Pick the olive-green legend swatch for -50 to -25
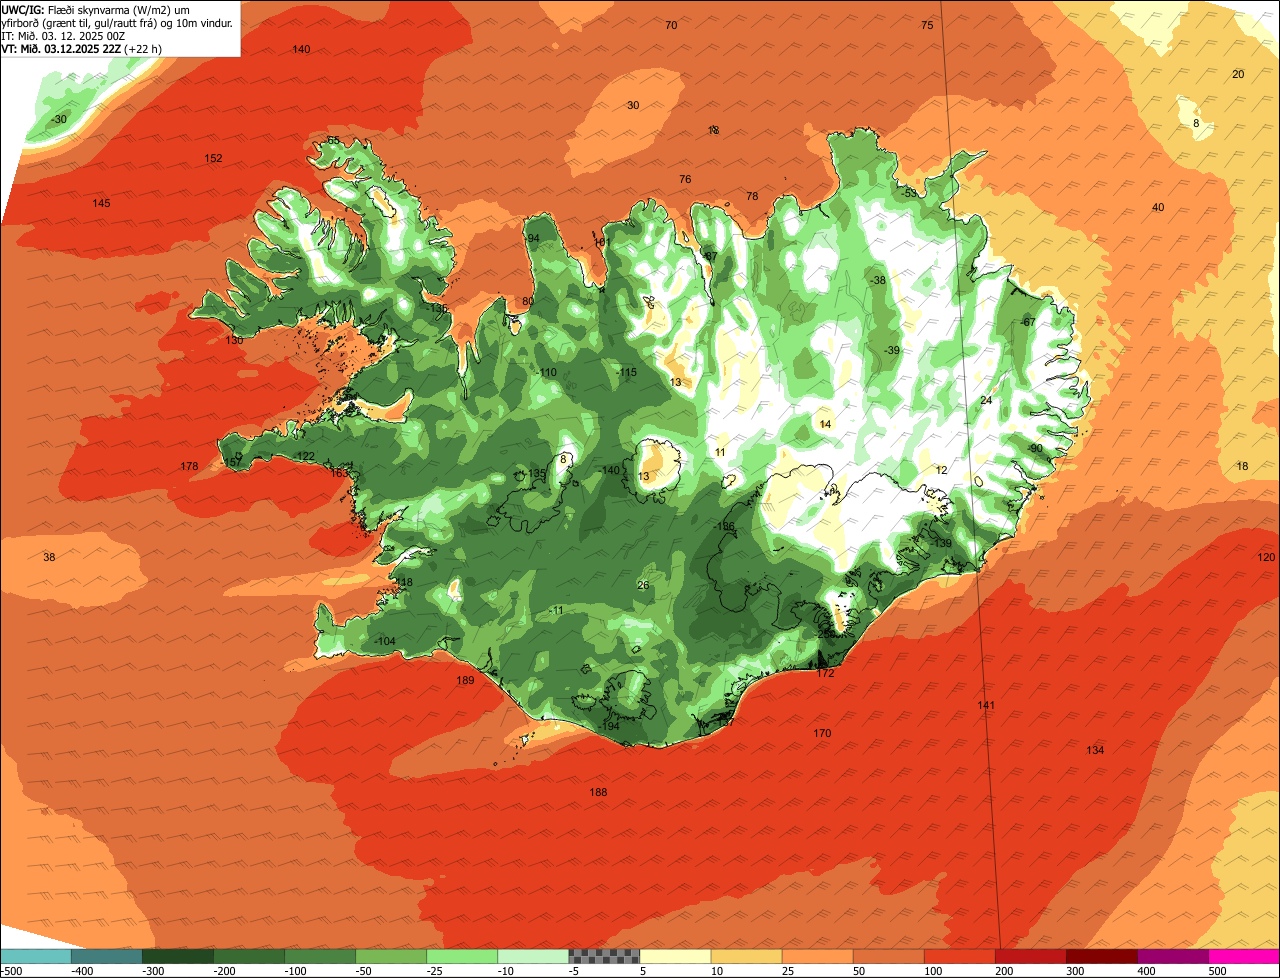This screenshot has height=978, width=1280. [390, 956]
